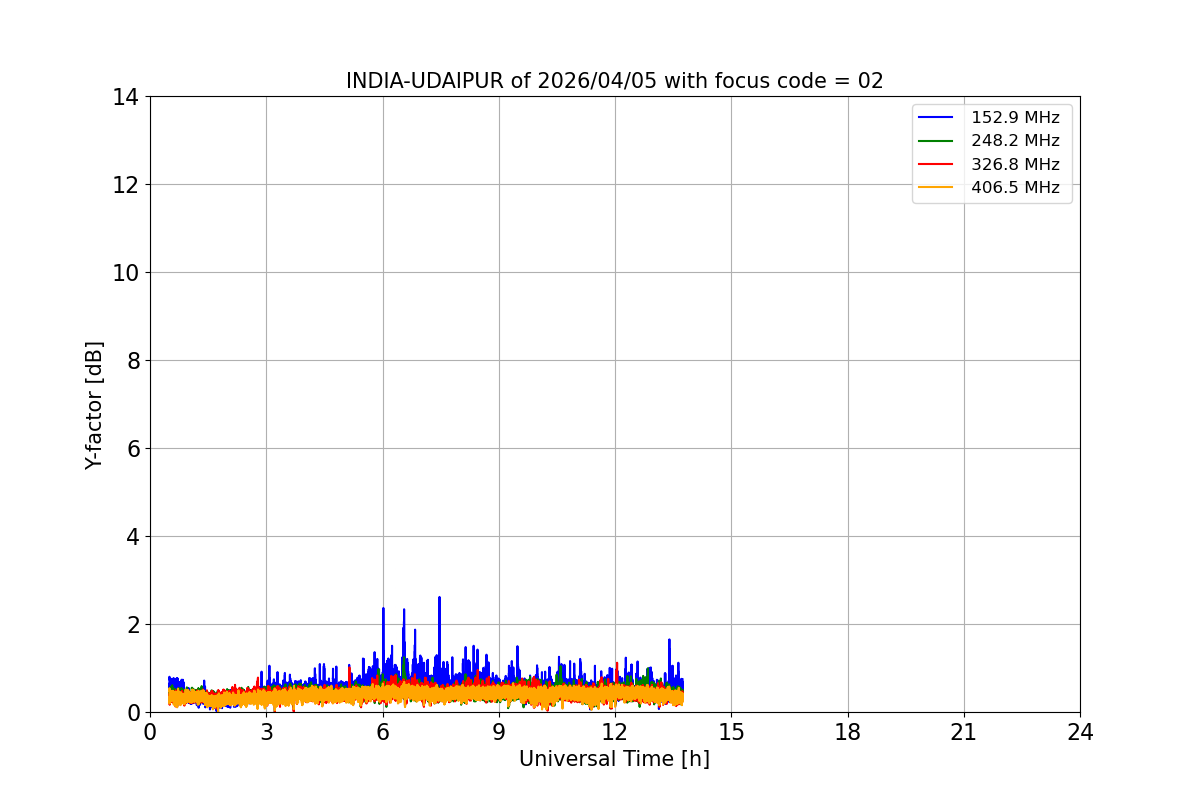Click x-axis tick label 6
Image resolution: width=1200 pixels, height=800 pixels.
[382, 732]
